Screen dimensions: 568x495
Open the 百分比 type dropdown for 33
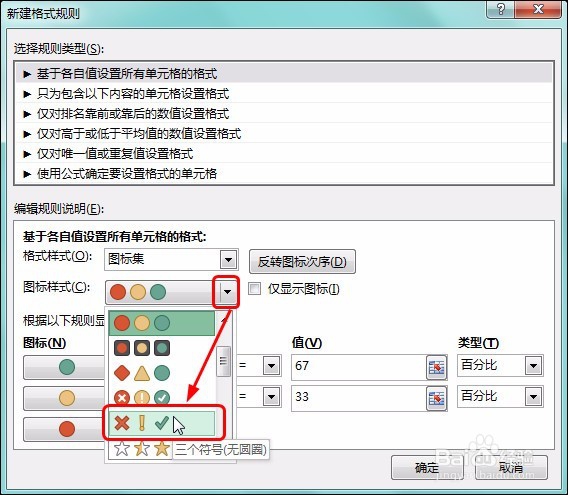[534, 397]
